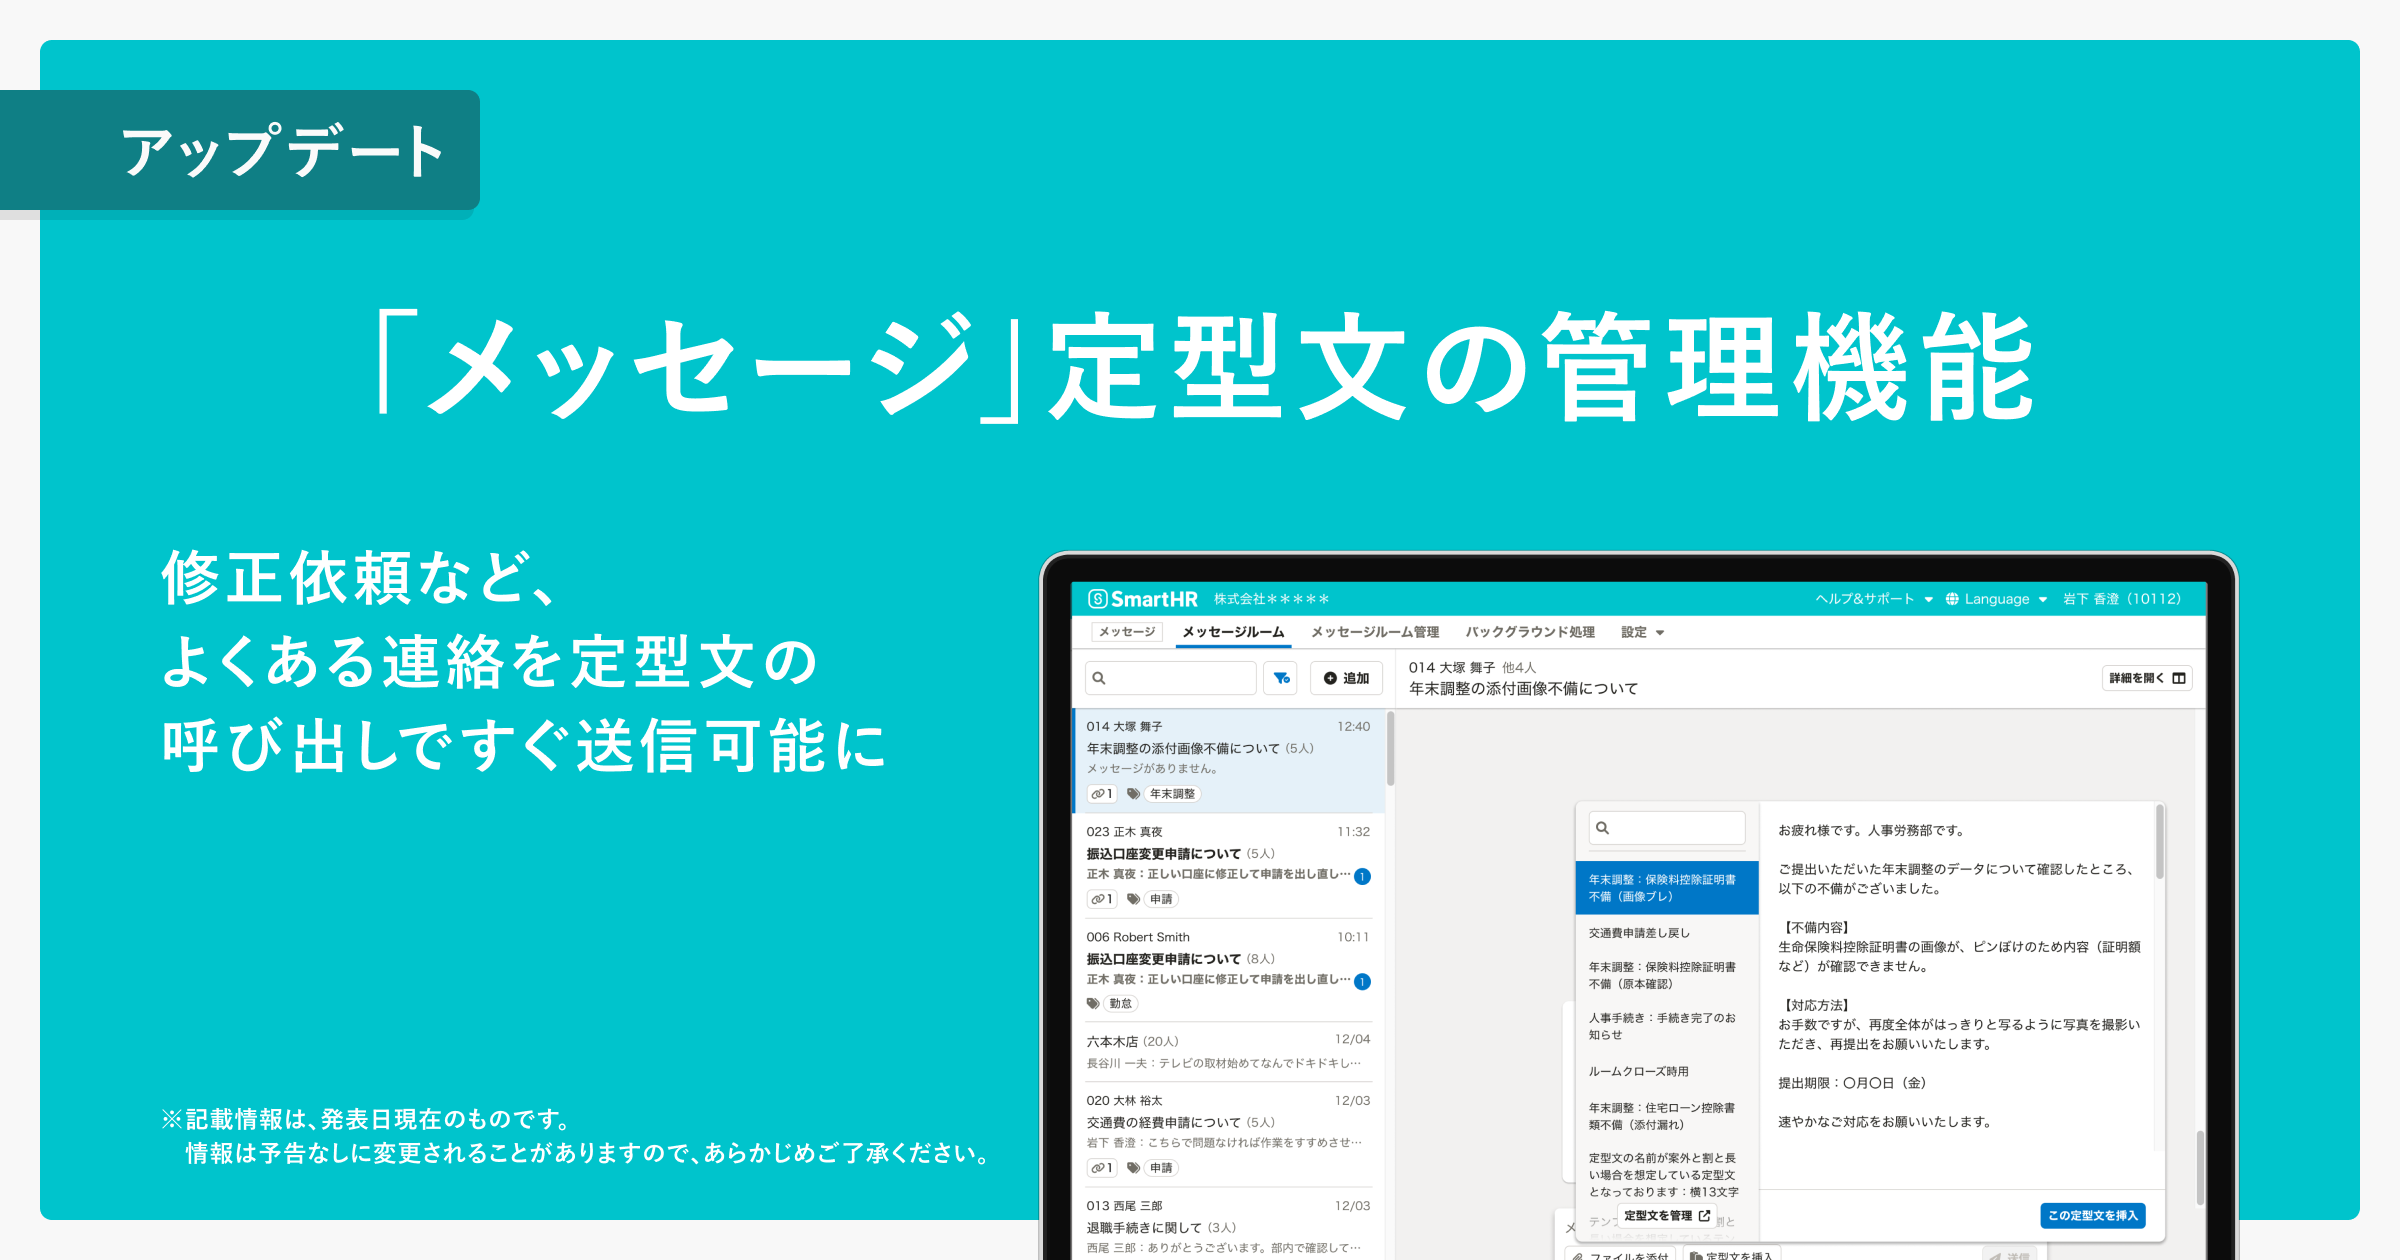Click the tag icon in the 020 大林 裕太 room

tap(1133, 1168)
